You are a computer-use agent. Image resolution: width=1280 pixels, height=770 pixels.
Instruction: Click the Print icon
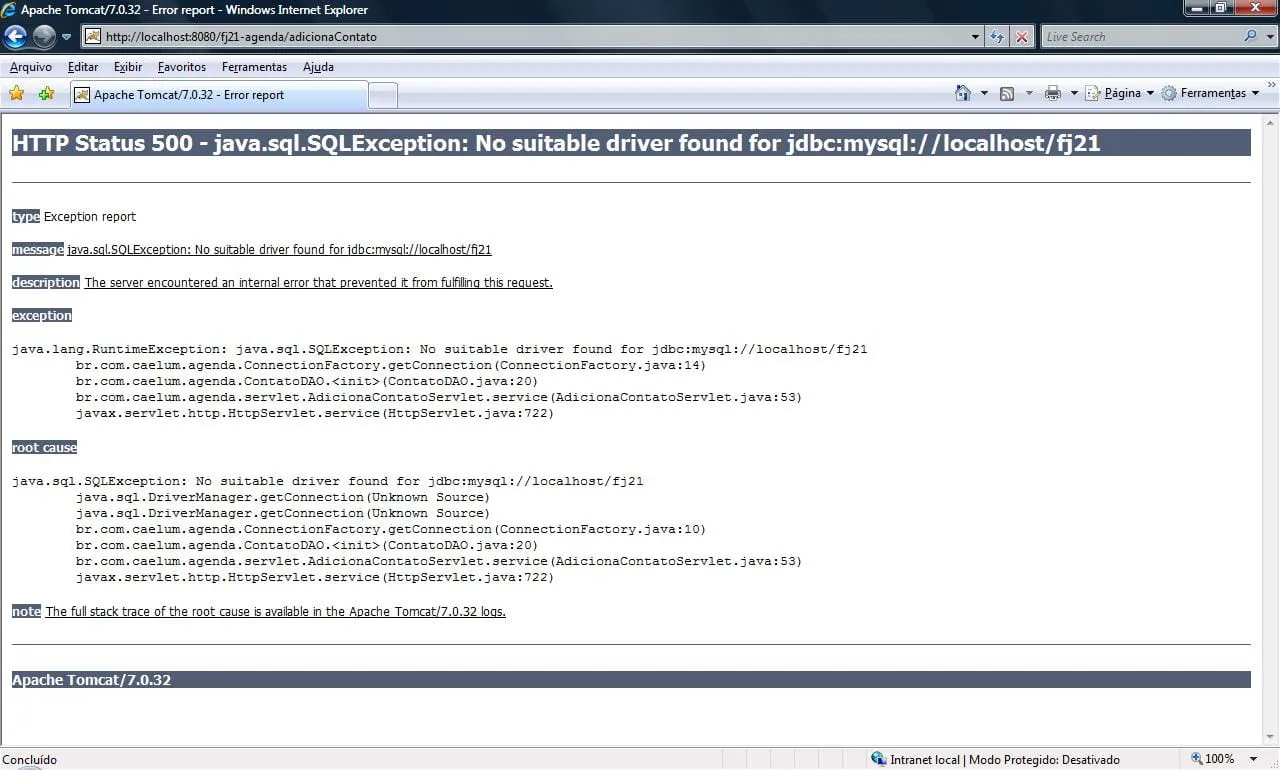(1052, 93)
